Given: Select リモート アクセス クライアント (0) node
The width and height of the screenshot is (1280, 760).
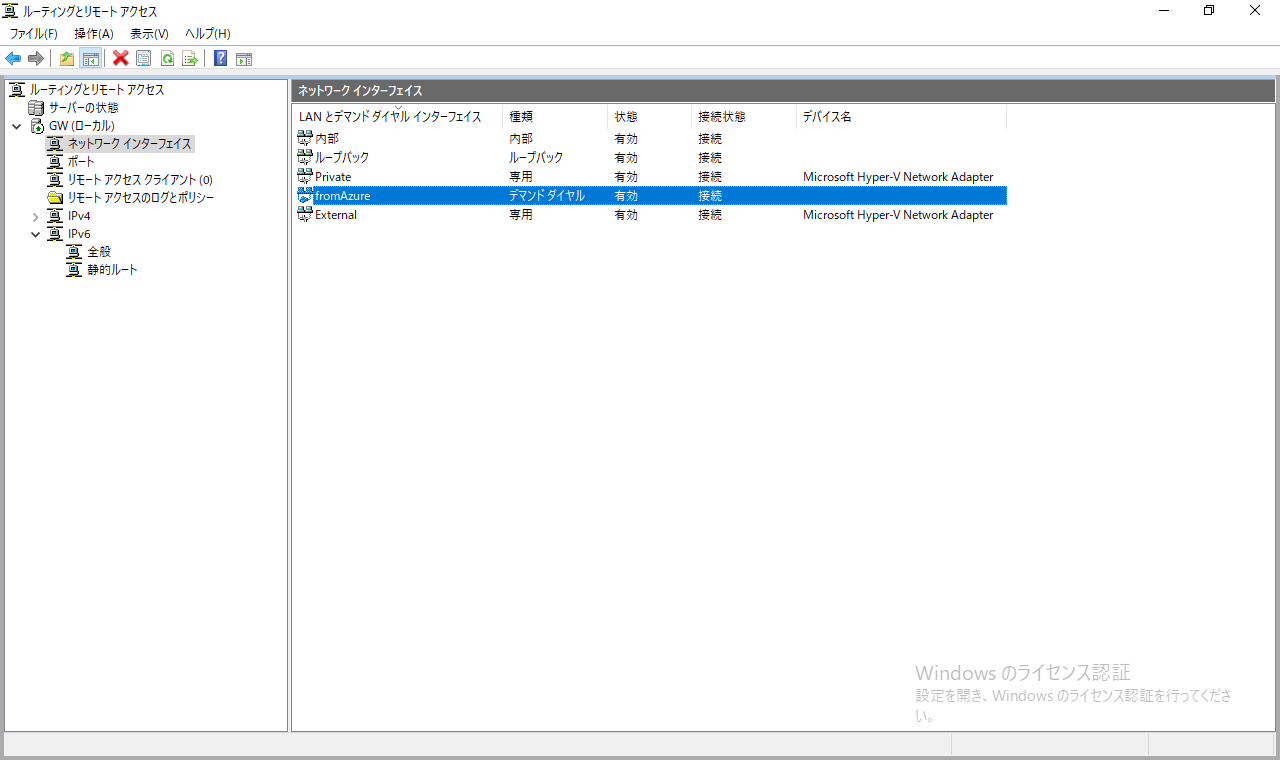Looking at the screenshot, I should (x=140, y=179).
